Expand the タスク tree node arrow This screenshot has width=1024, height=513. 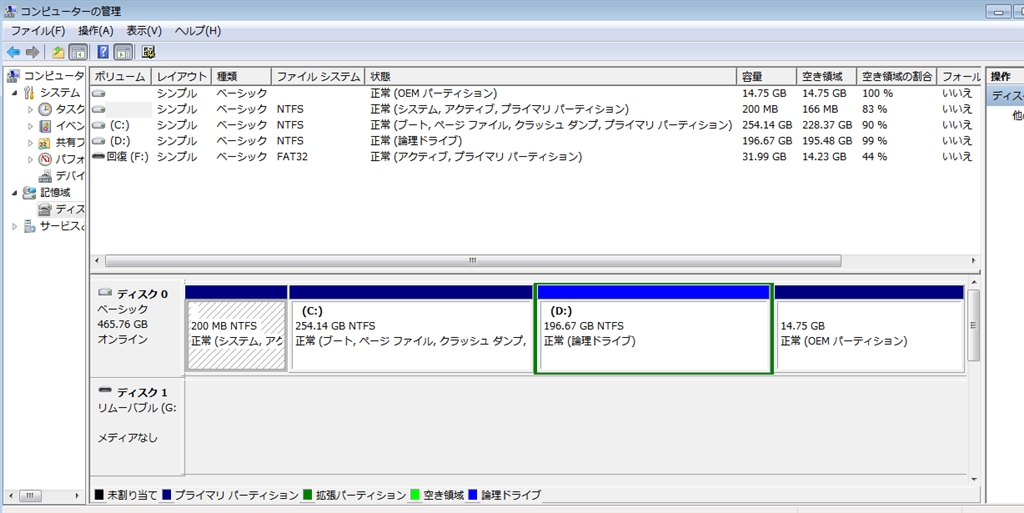(30, 110)
